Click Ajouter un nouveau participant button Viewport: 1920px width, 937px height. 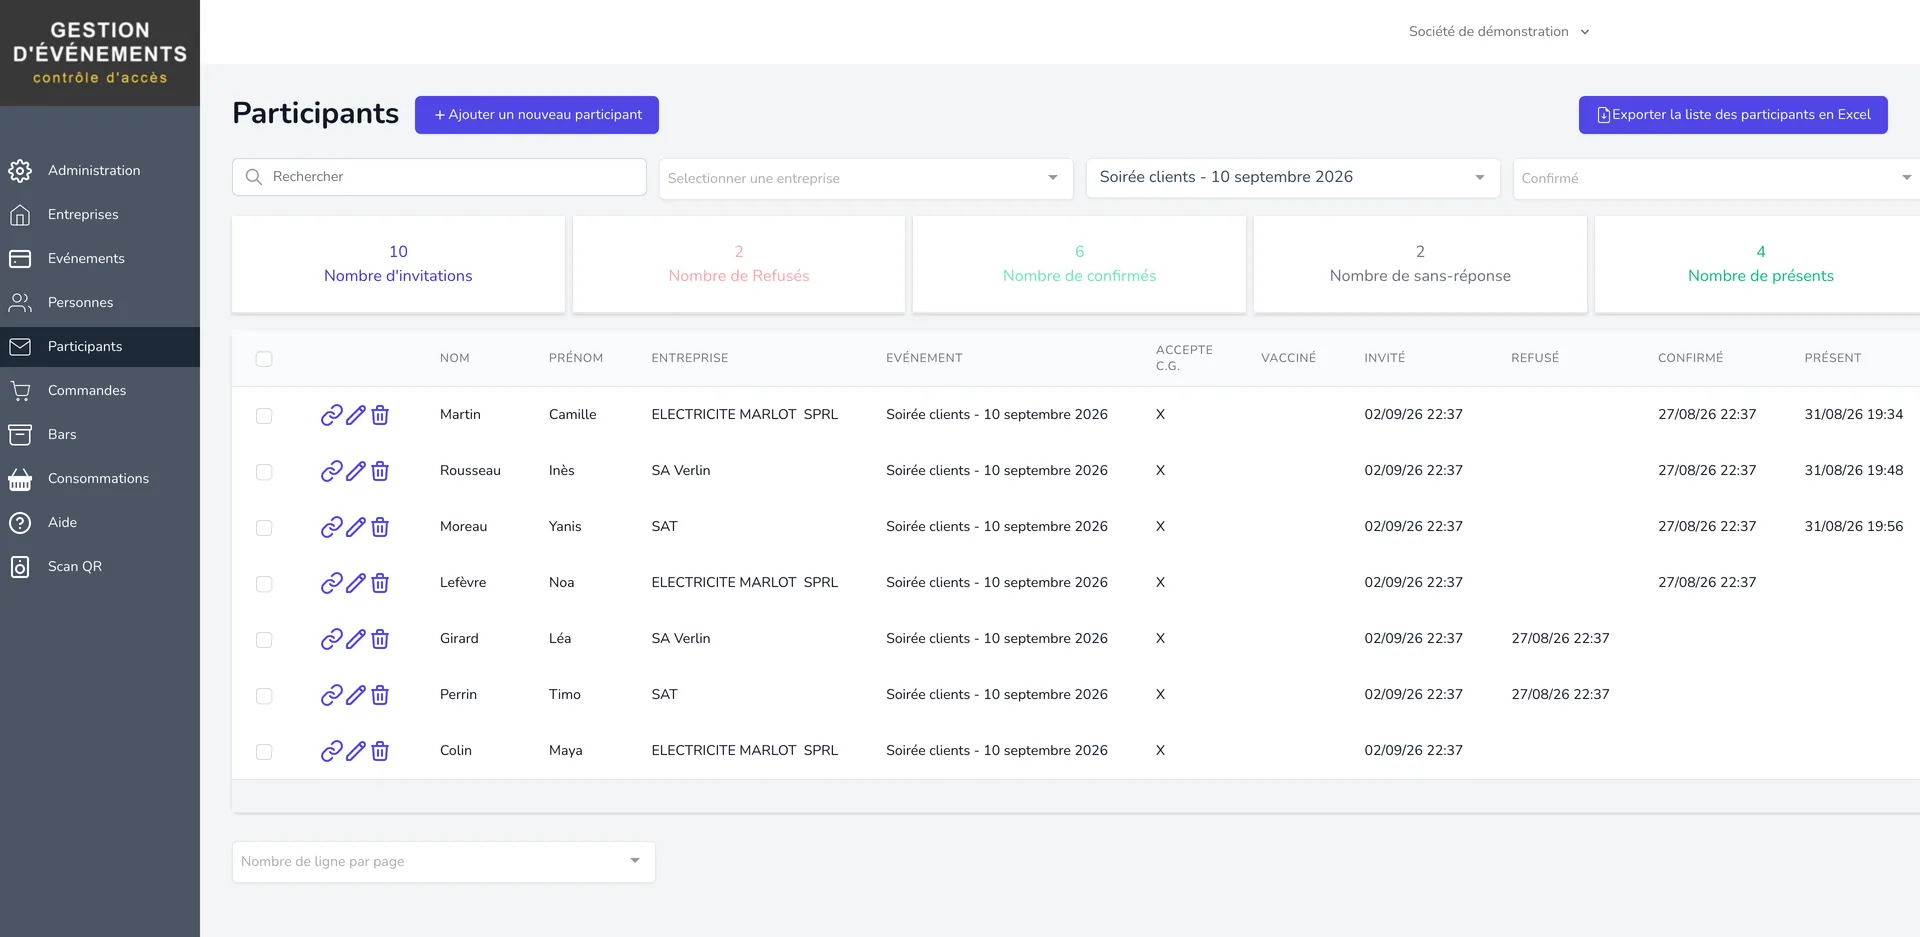pyautogui.click(x=537, y=115)
